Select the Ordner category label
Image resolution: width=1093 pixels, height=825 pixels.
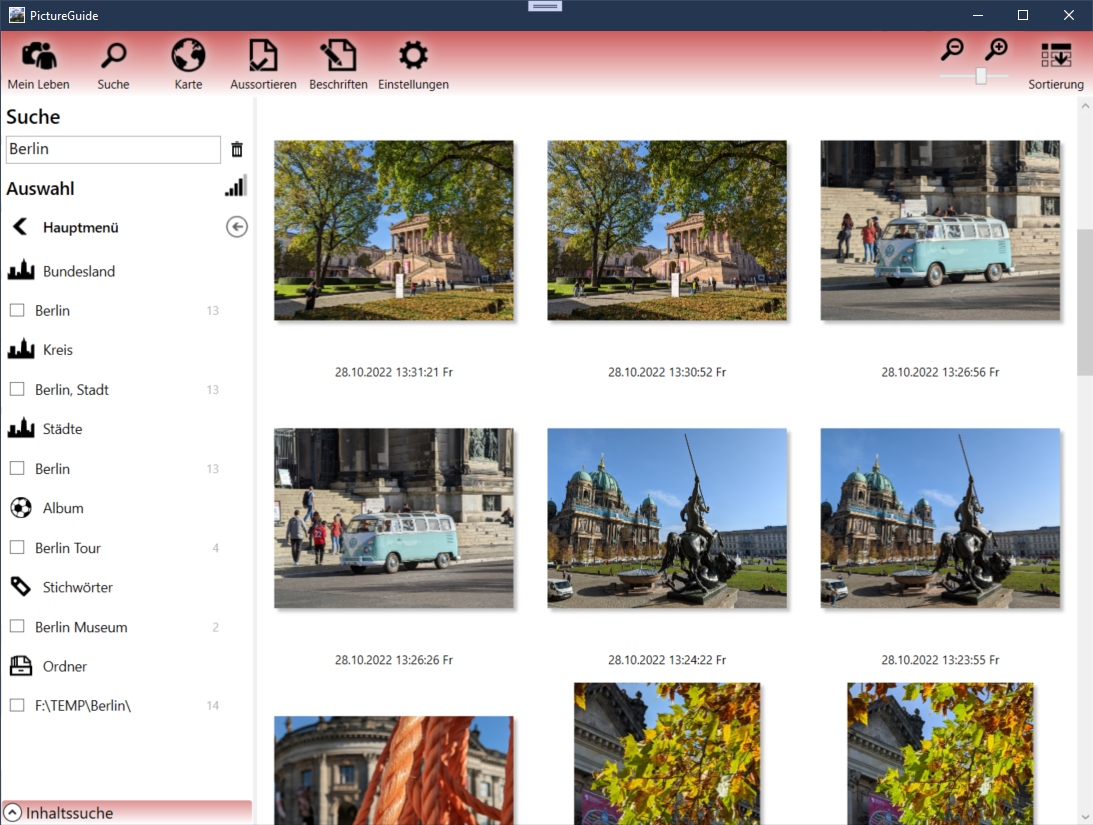click(65, 666)
